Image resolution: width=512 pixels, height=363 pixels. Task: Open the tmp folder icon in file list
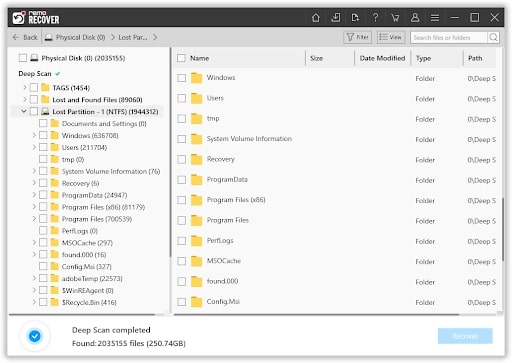(x=197, y=119)
